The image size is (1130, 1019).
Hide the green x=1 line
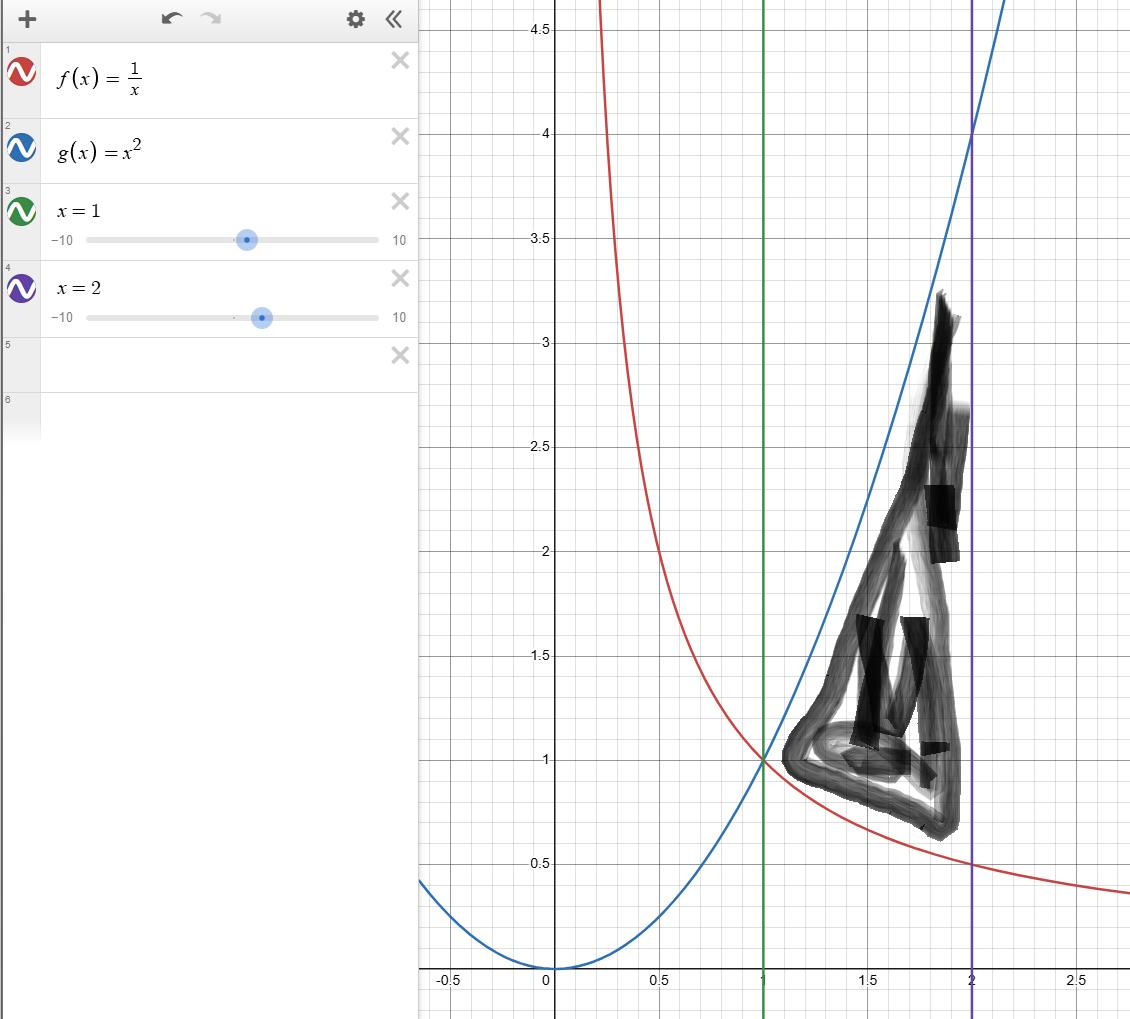(21, 211)
